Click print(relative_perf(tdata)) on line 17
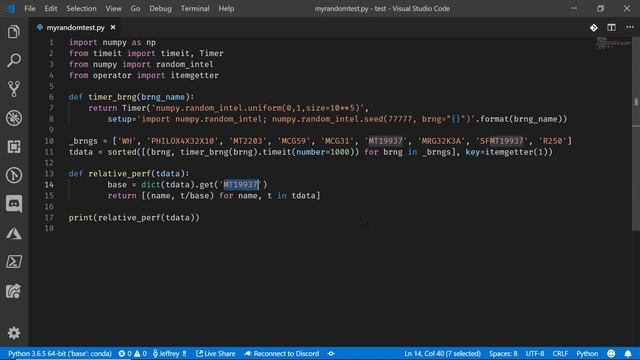 click(x=134, y=218)
